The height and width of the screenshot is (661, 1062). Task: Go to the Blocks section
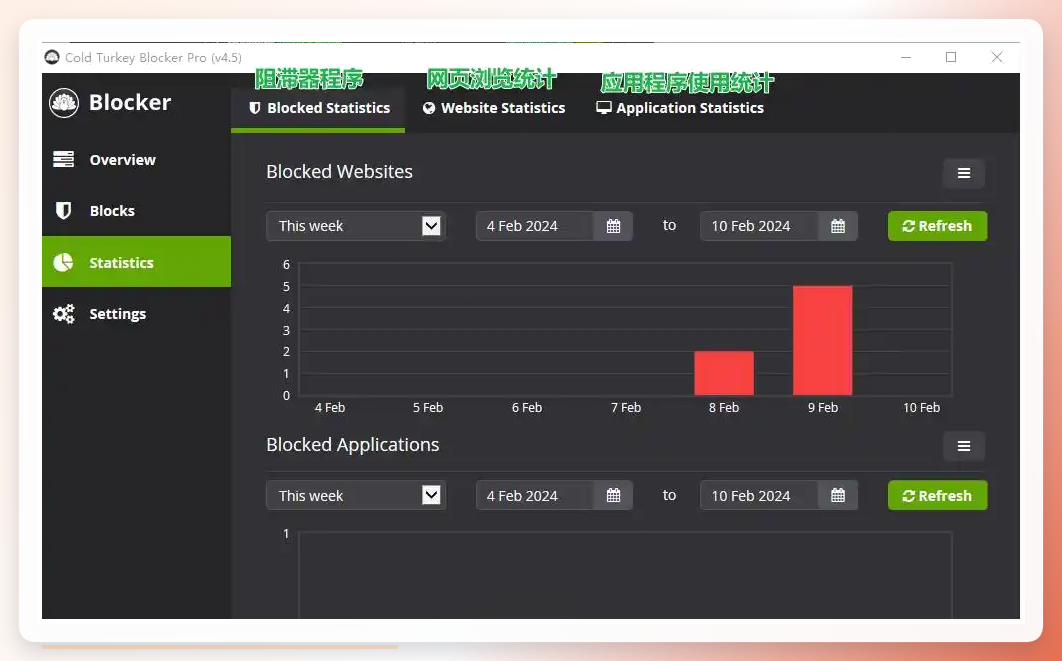tap(136, 211)
